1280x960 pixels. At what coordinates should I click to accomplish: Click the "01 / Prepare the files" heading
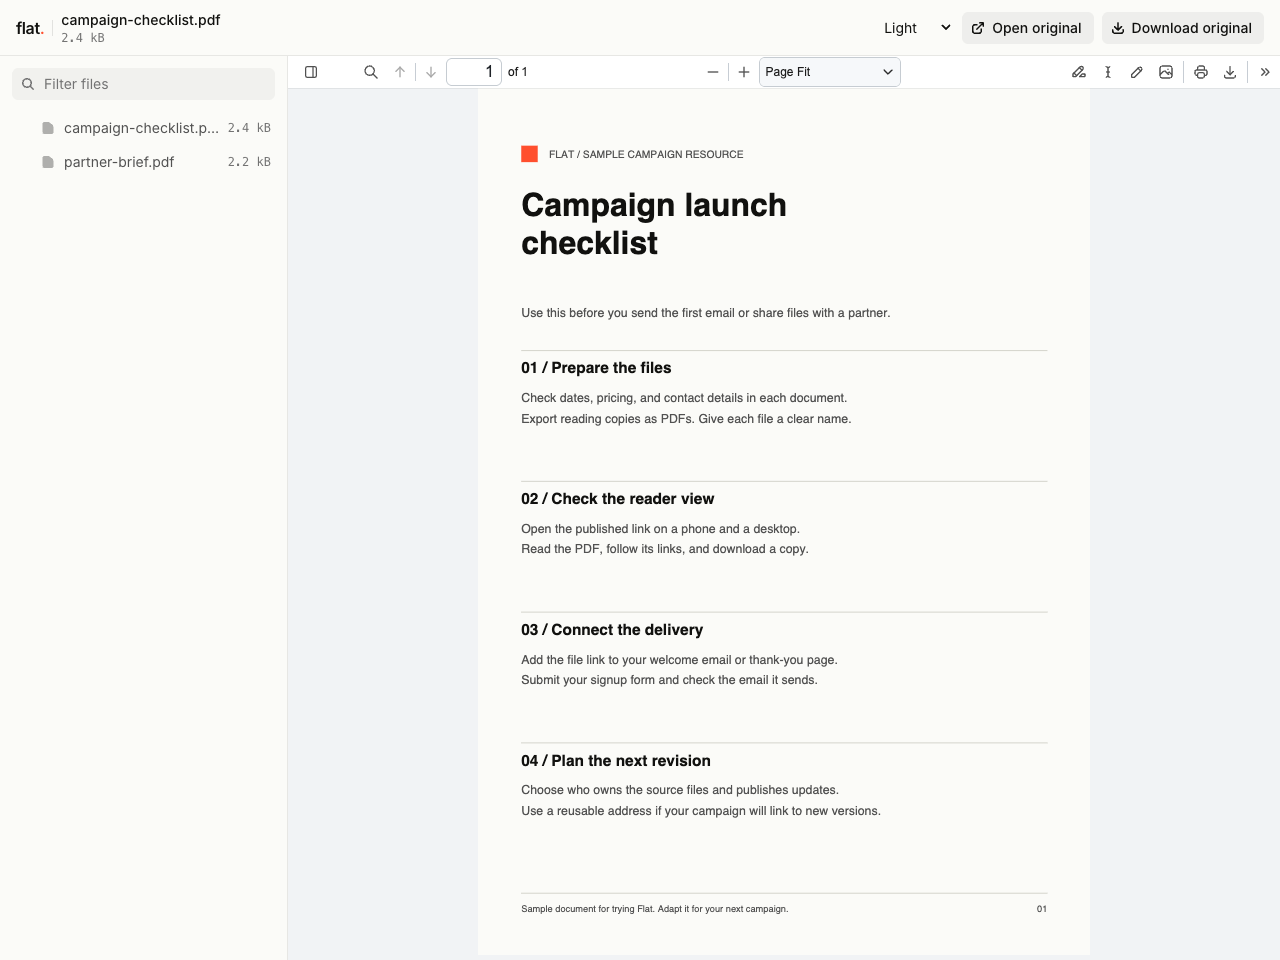point(596,368)
